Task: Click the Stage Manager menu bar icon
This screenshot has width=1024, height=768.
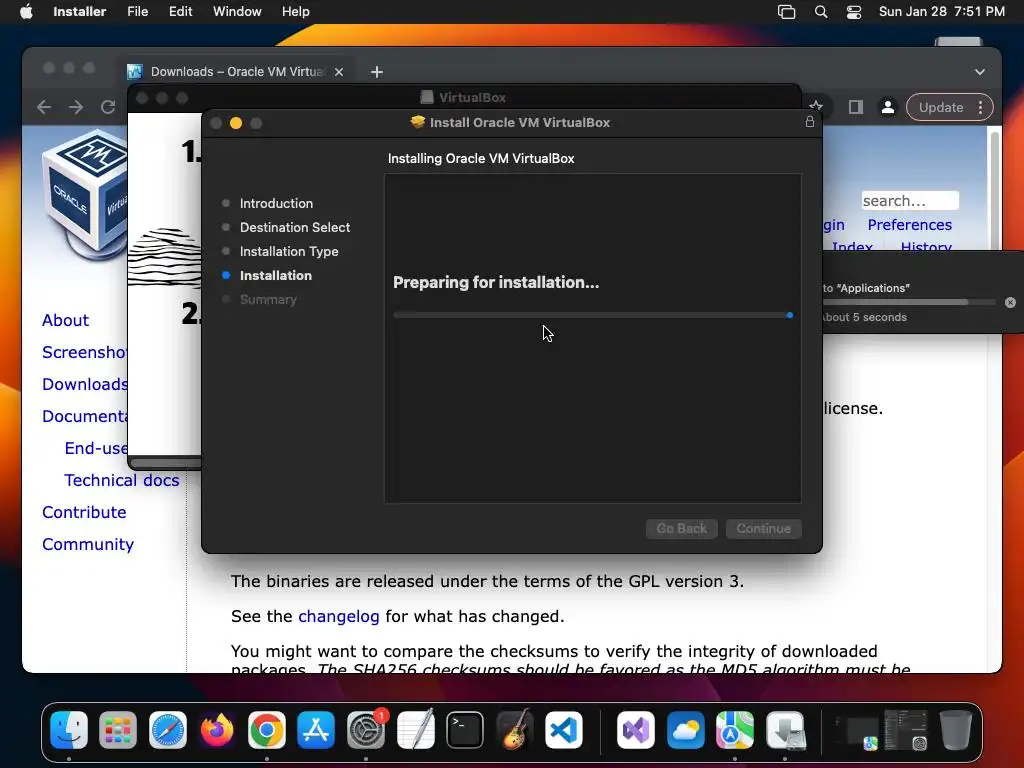Action: (x=786, y=12)
